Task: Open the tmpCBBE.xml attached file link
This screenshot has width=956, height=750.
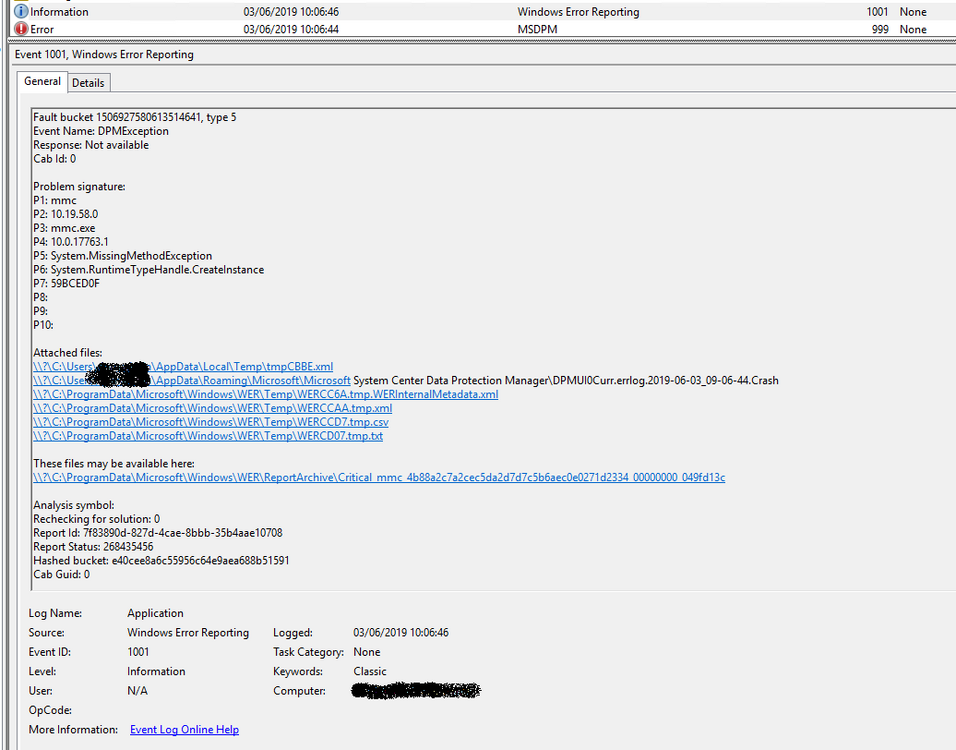Action: (x=183, y=366)
